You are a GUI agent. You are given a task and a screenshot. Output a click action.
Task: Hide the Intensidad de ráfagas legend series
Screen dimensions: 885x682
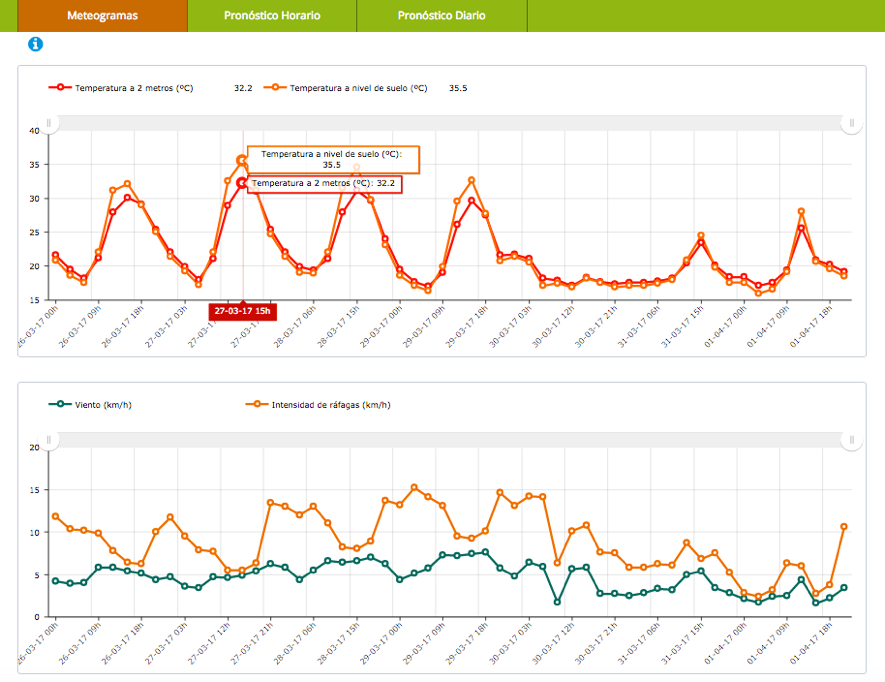pyautogui.click(x=318, y=405)
